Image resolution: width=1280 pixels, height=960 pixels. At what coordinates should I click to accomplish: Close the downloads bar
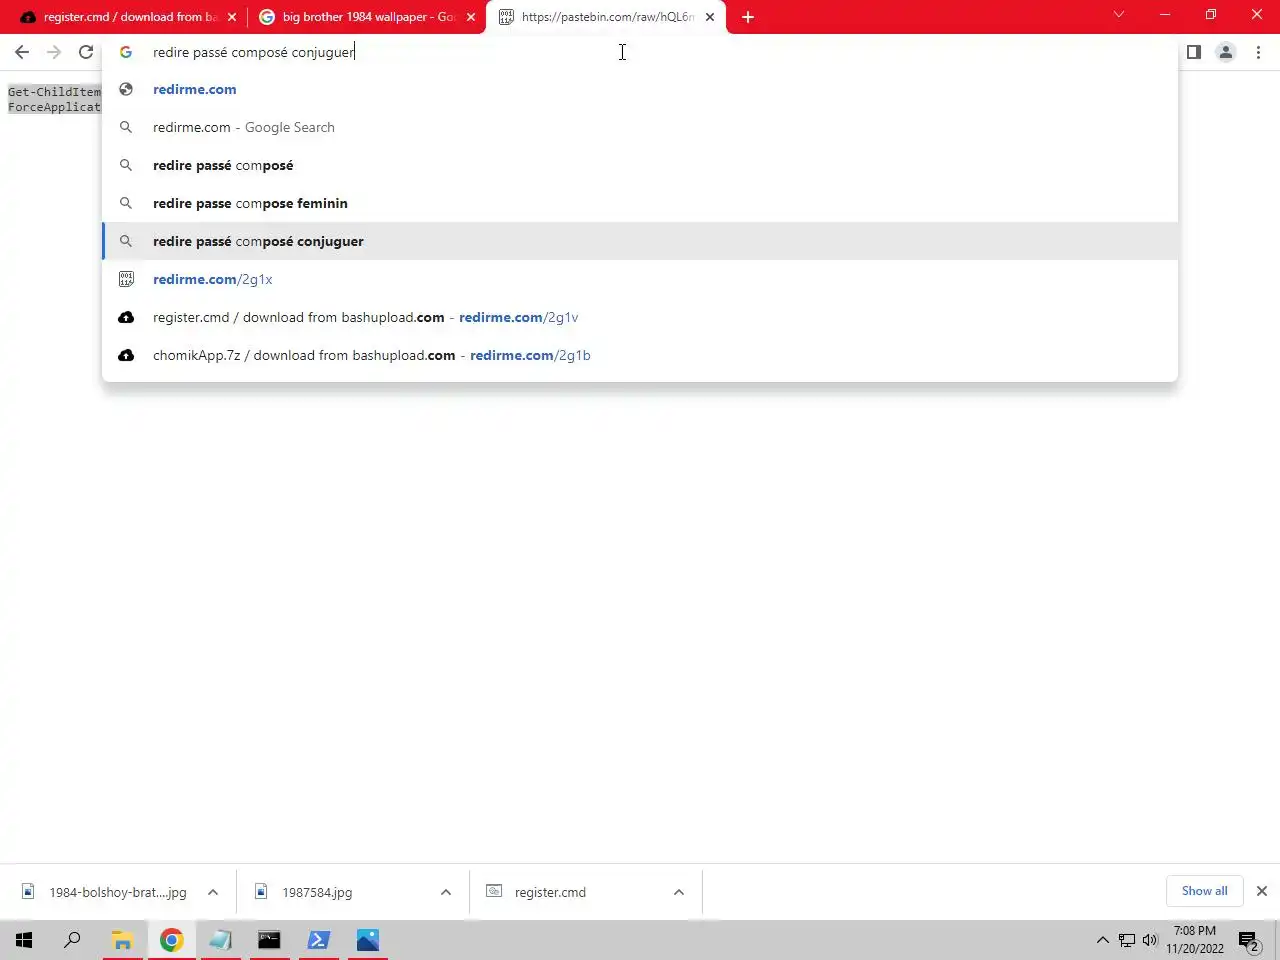(1262, 891)
